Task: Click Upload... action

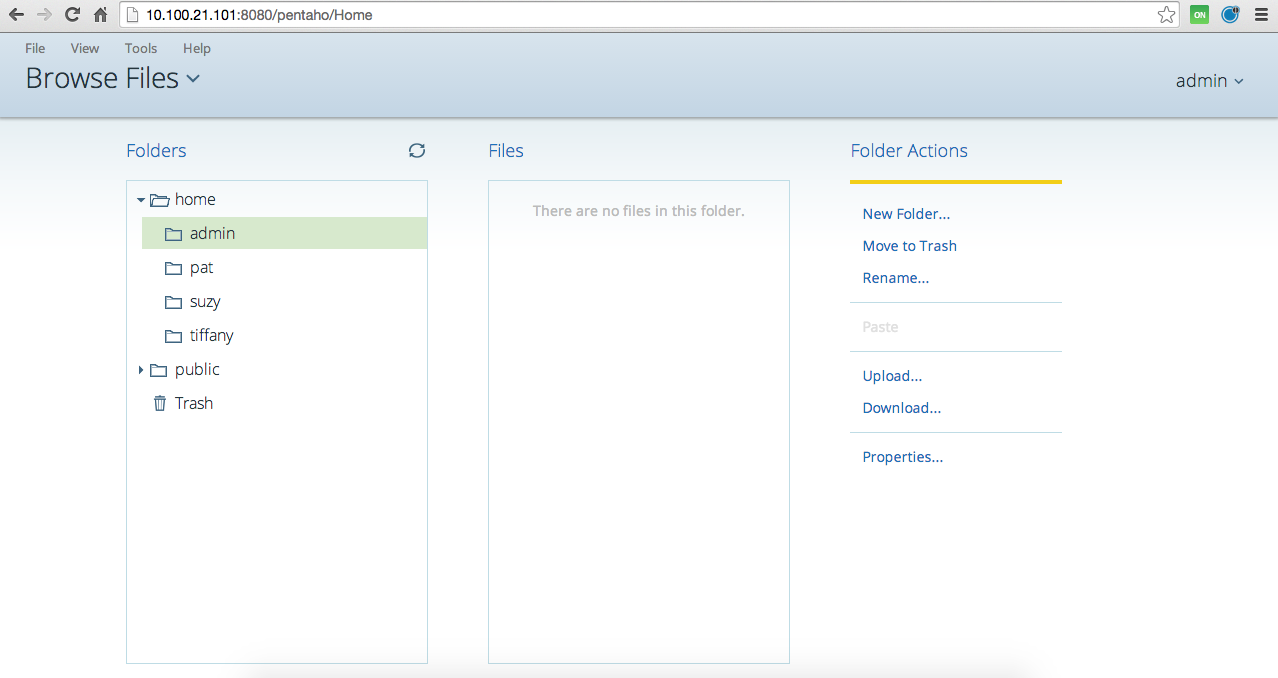Action: [x=892, y=376]
